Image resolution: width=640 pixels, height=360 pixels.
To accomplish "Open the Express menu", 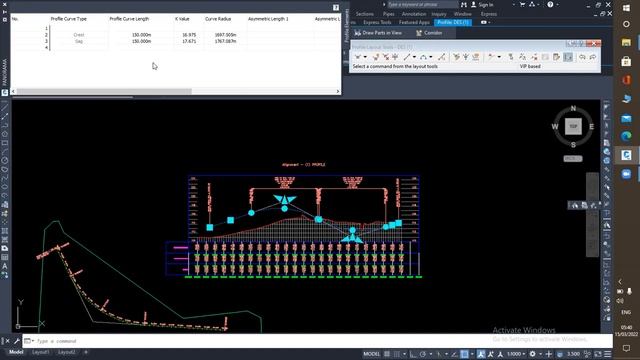I will [489, 14].
